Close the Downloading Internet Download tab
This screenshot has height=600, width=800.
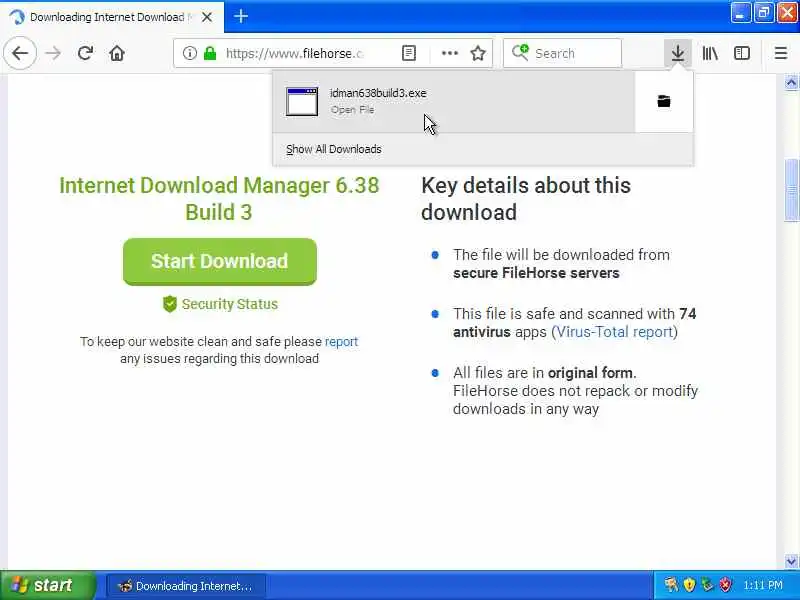pyautogui.click(x=207, y=17)
